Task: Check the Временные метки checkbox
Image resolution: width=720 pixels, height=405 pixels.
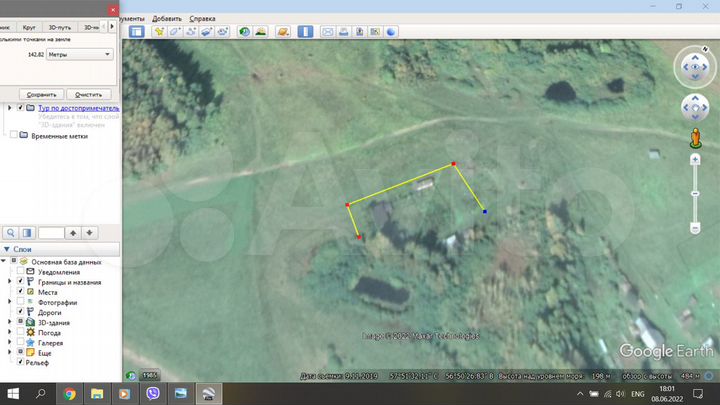Action: pyautogui.click(x=14, y=135)
